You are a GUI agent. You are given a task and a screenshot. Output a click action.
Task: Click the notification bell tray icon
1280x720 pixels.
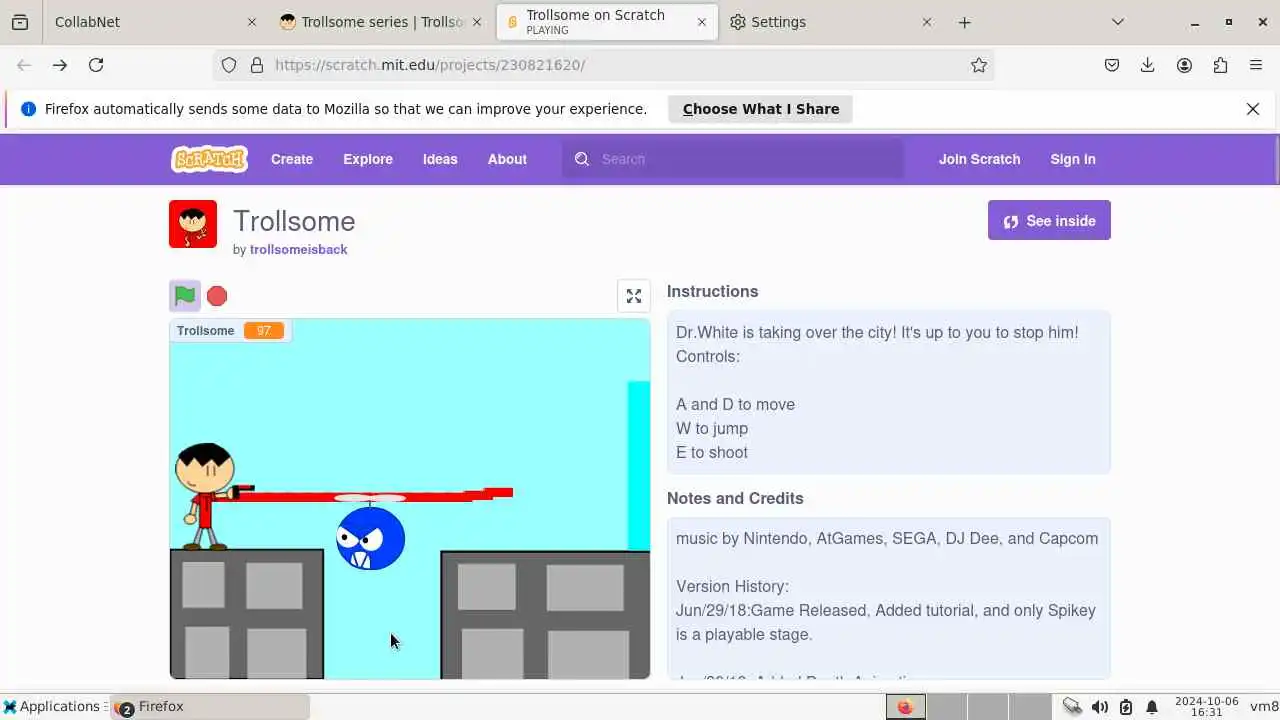click(1152, 707)
